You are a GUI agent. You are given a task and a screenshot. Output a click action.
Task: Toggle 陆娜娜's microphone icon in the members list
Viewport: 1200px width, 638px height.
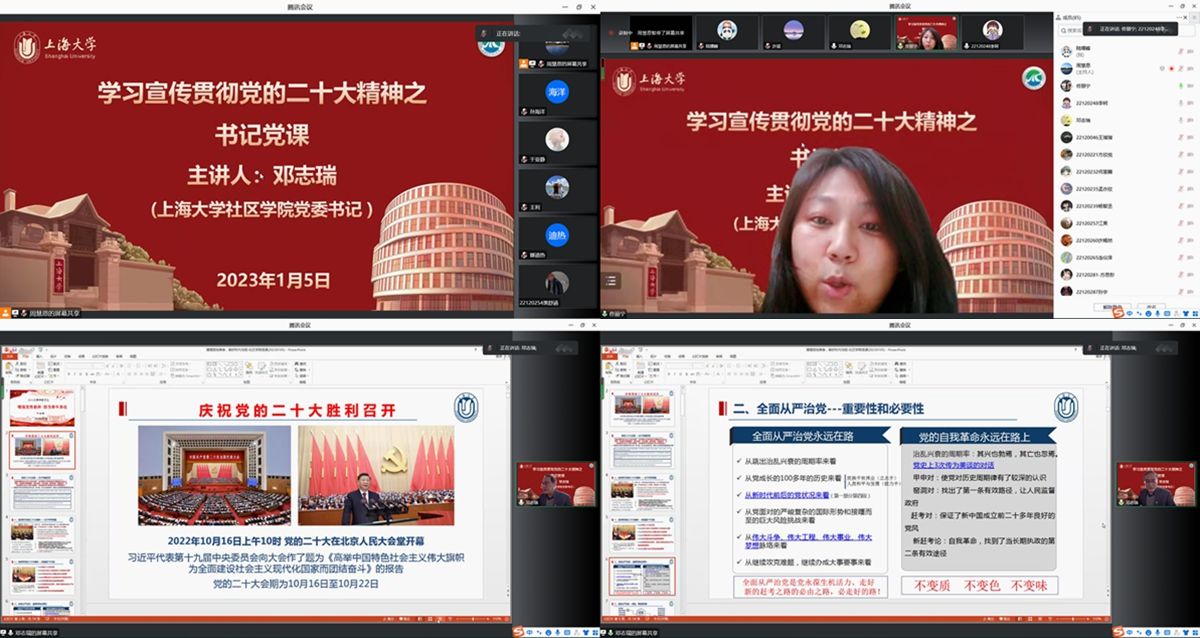(1180, 50)
